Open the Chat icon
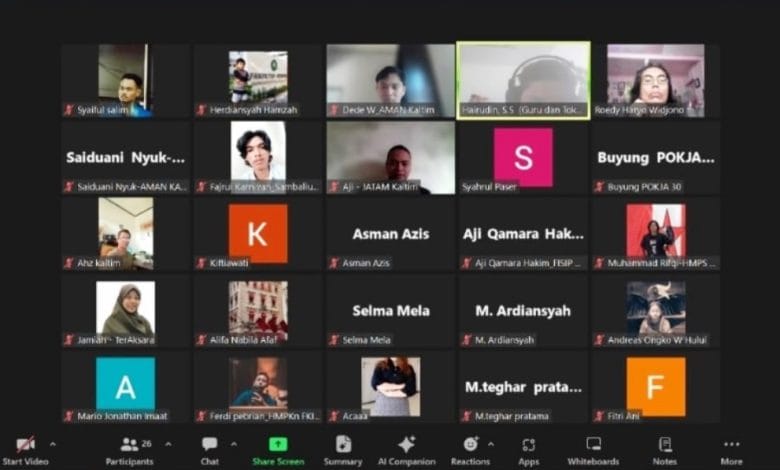 pyautogui.click(x=209, y=444)
